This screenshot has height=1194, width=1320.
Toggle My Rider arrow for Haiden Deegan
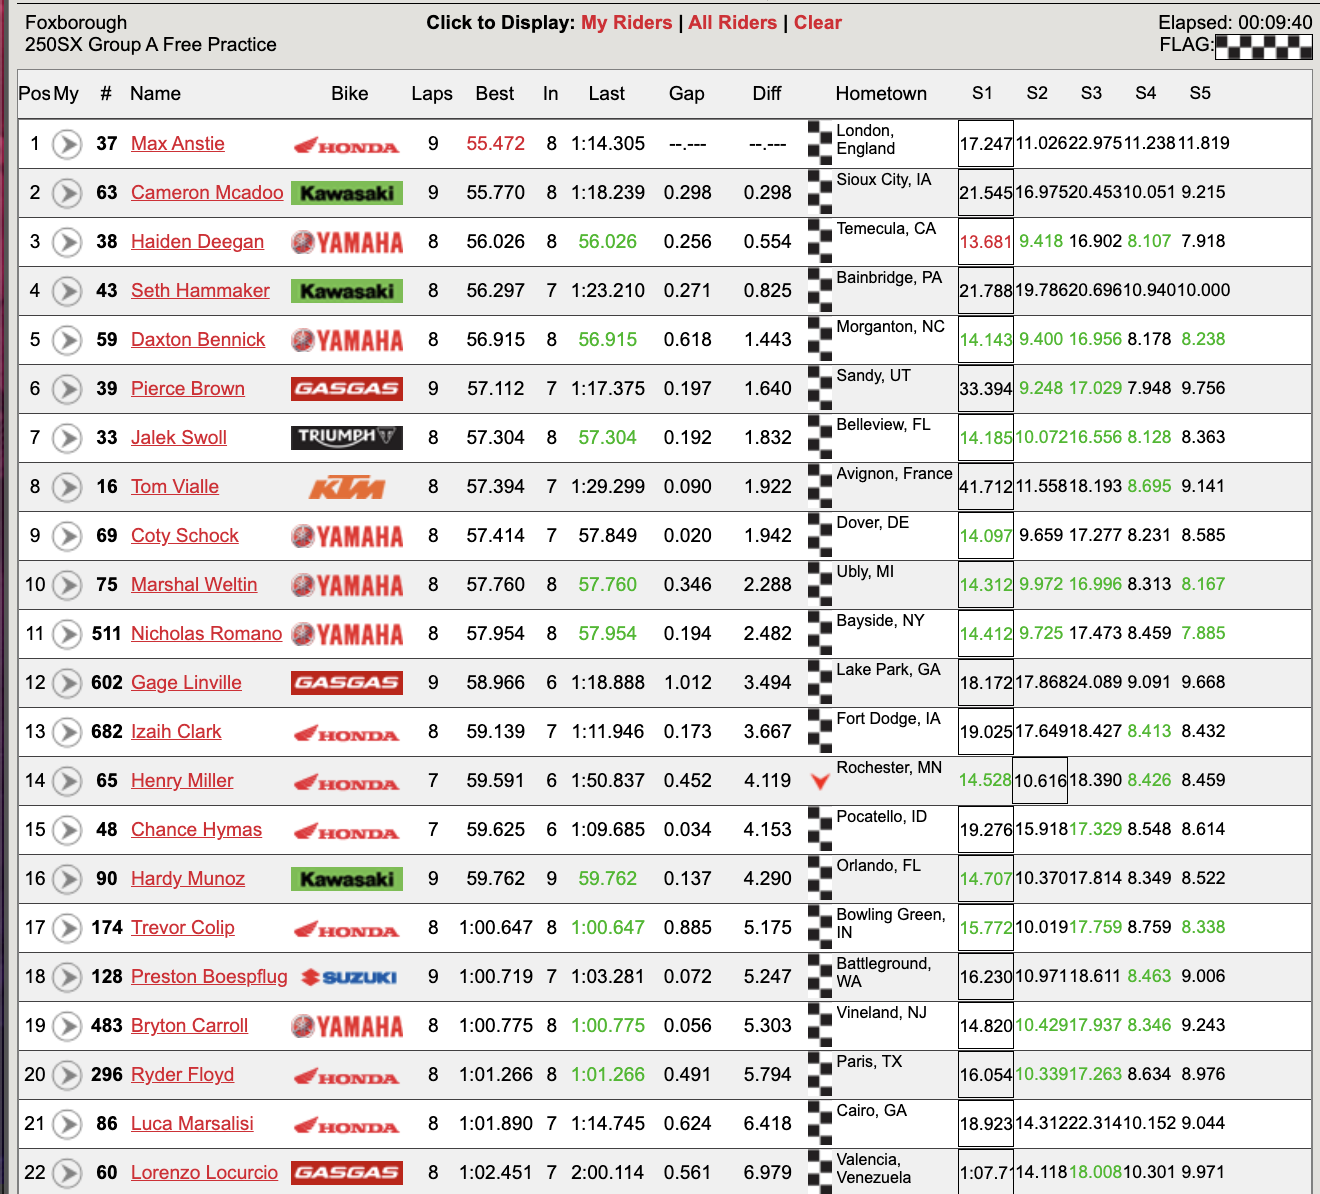[x=67, y=242]
